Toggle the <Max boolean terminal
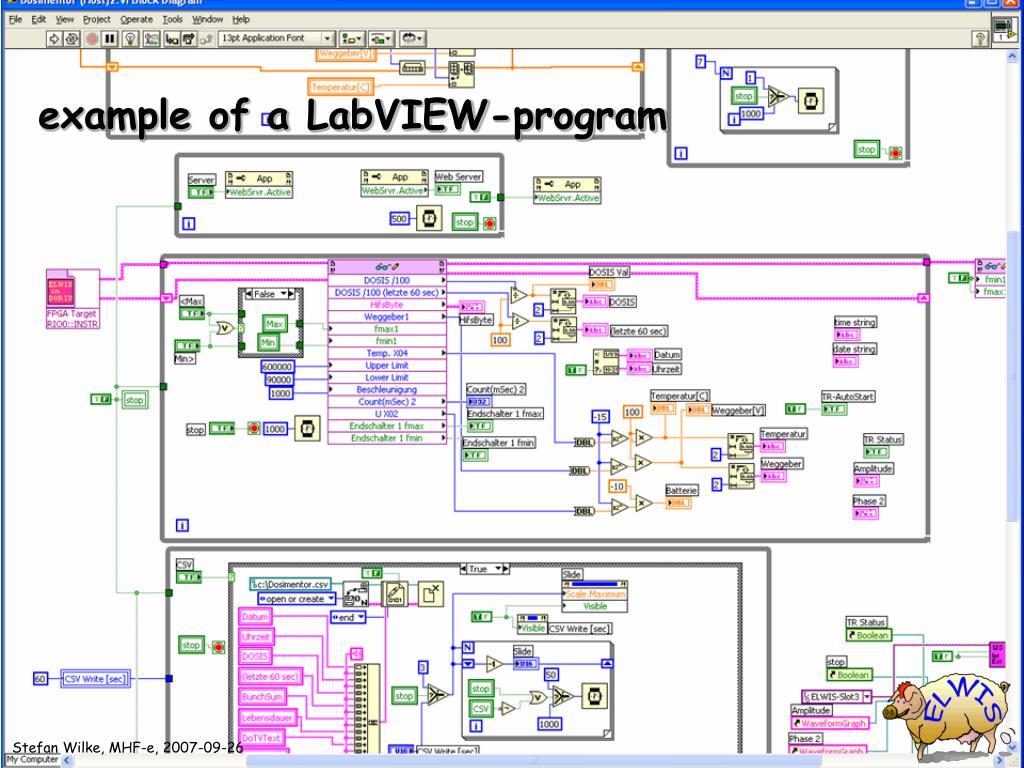This screenshot has height=768, width=1024. tap(192, 313)
